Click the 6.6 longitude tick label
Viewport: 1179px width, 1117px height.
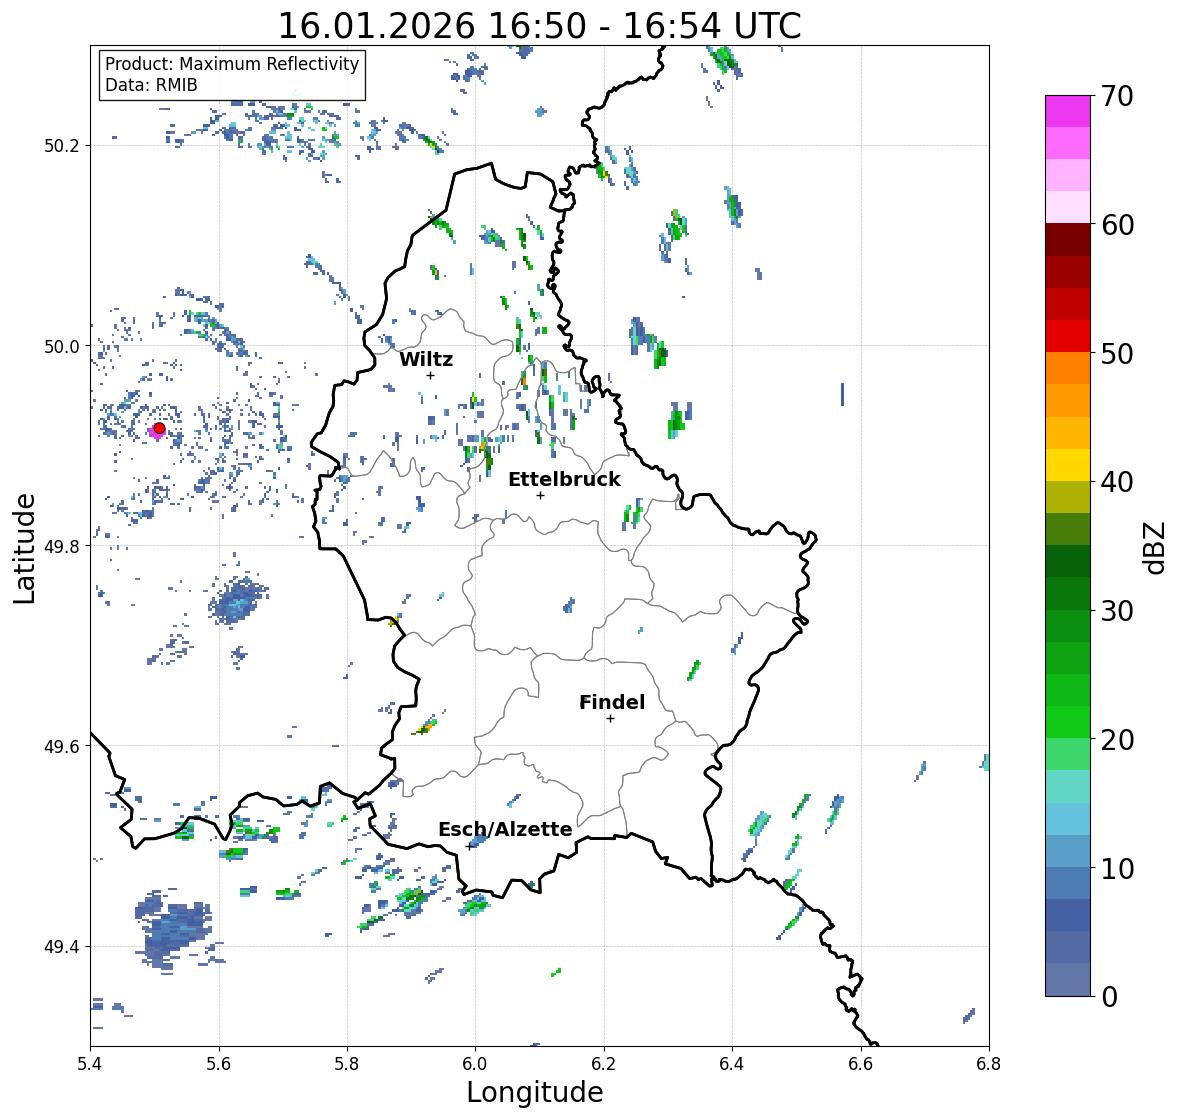pos(860,1064)
